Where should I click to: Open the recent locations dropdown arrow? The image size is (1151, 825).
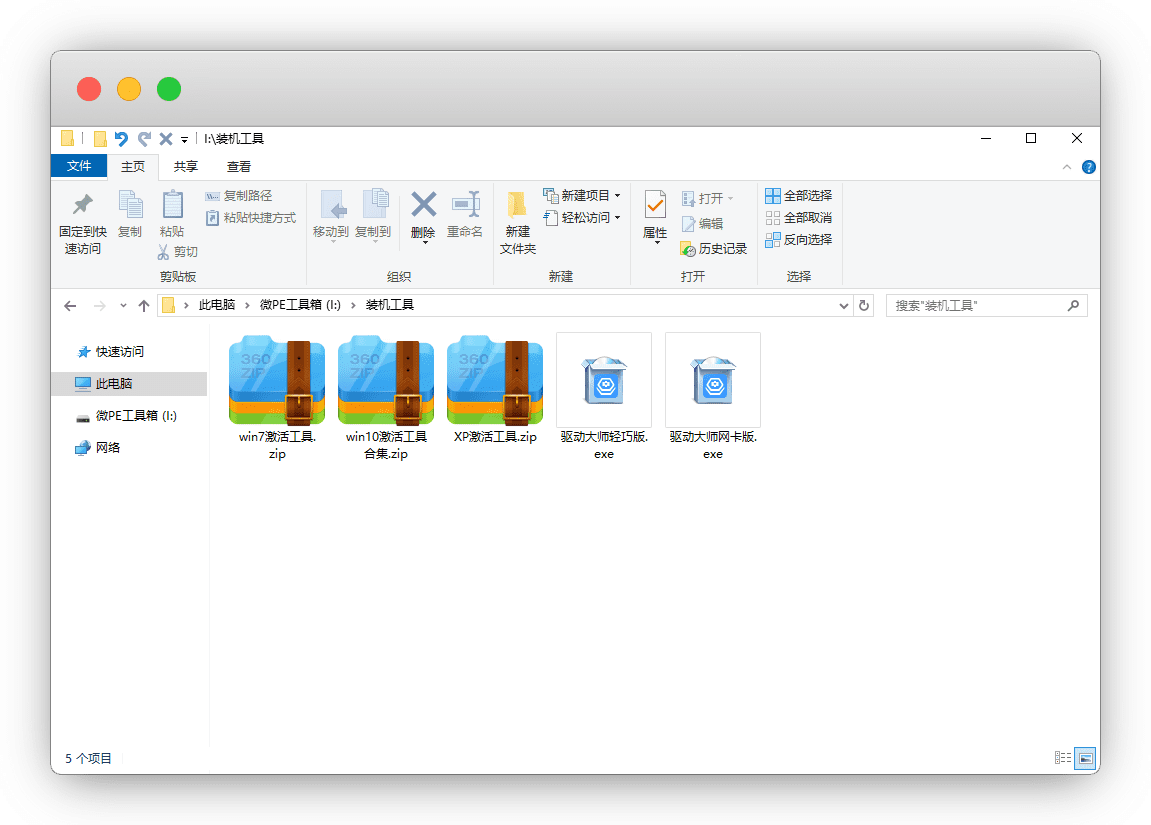123,306
